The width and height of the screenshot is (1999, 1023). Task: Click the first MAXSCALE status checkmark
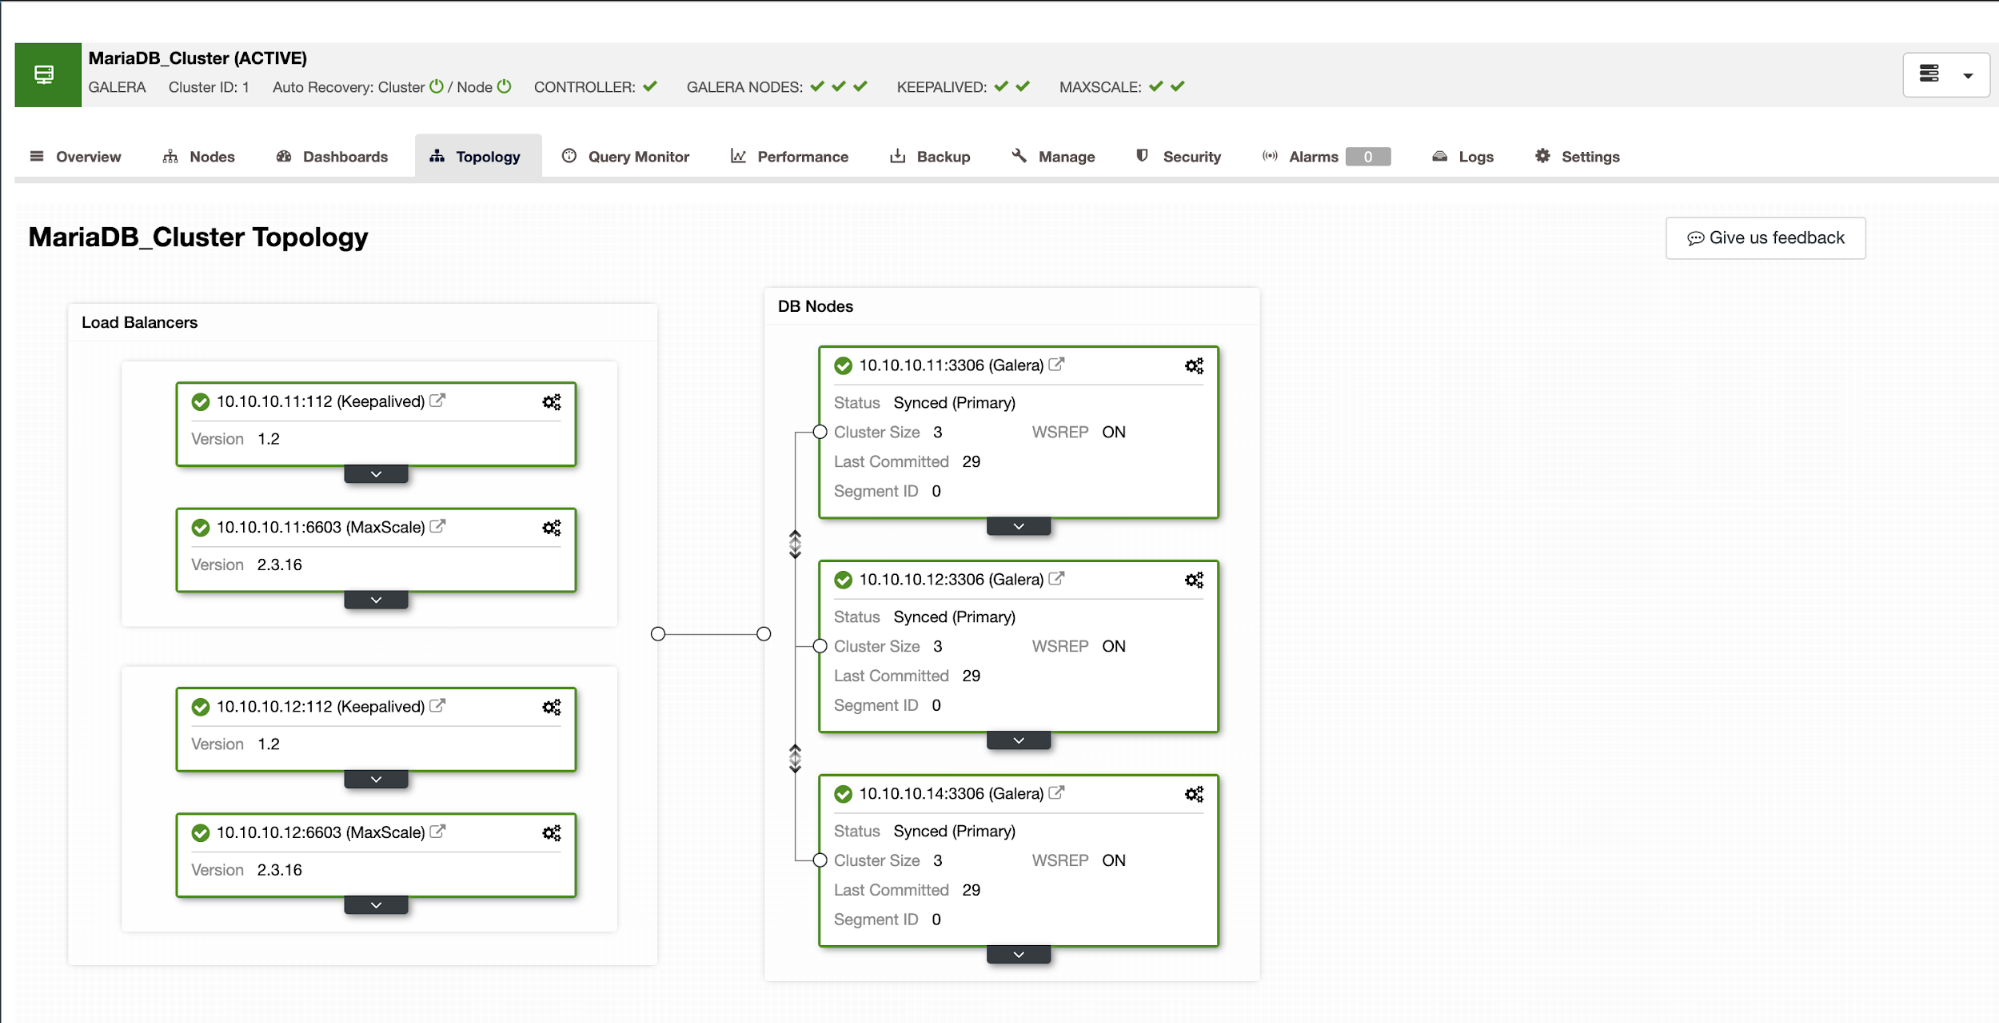coord(1156,86)
